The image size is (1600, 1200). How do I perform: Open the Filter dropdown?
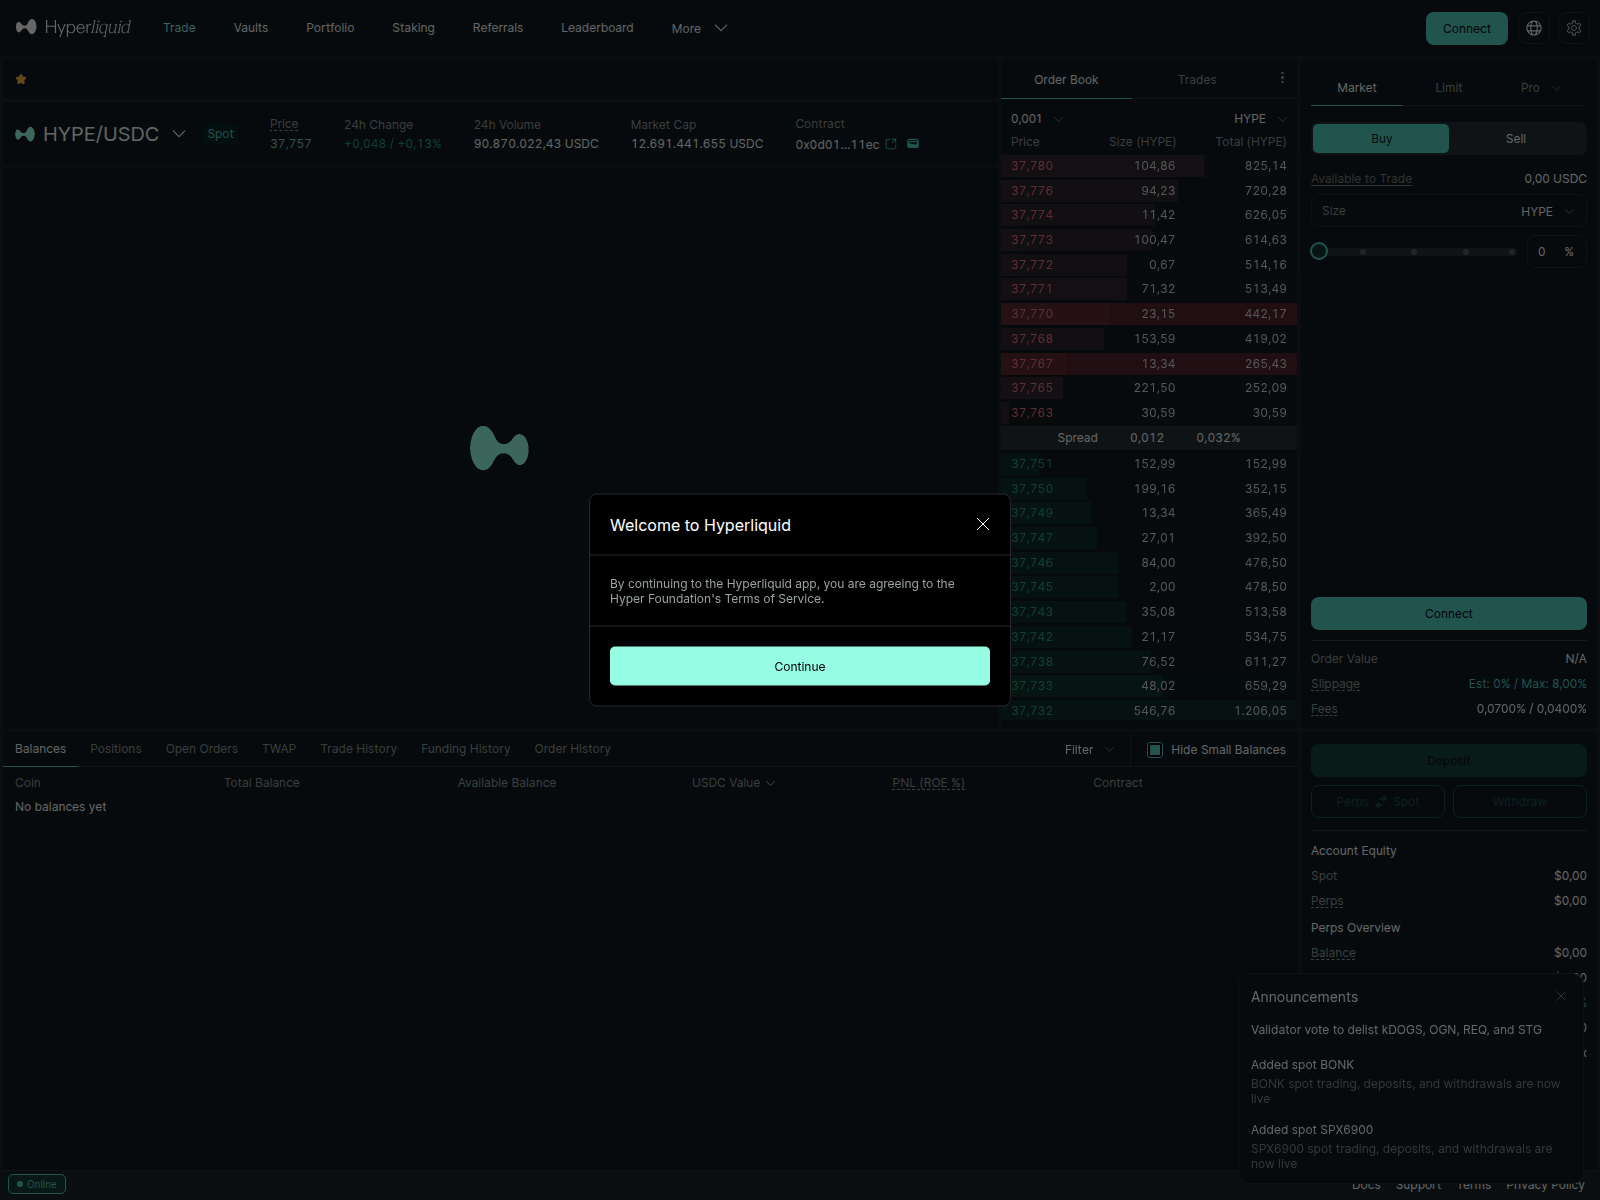(1089, 749)
